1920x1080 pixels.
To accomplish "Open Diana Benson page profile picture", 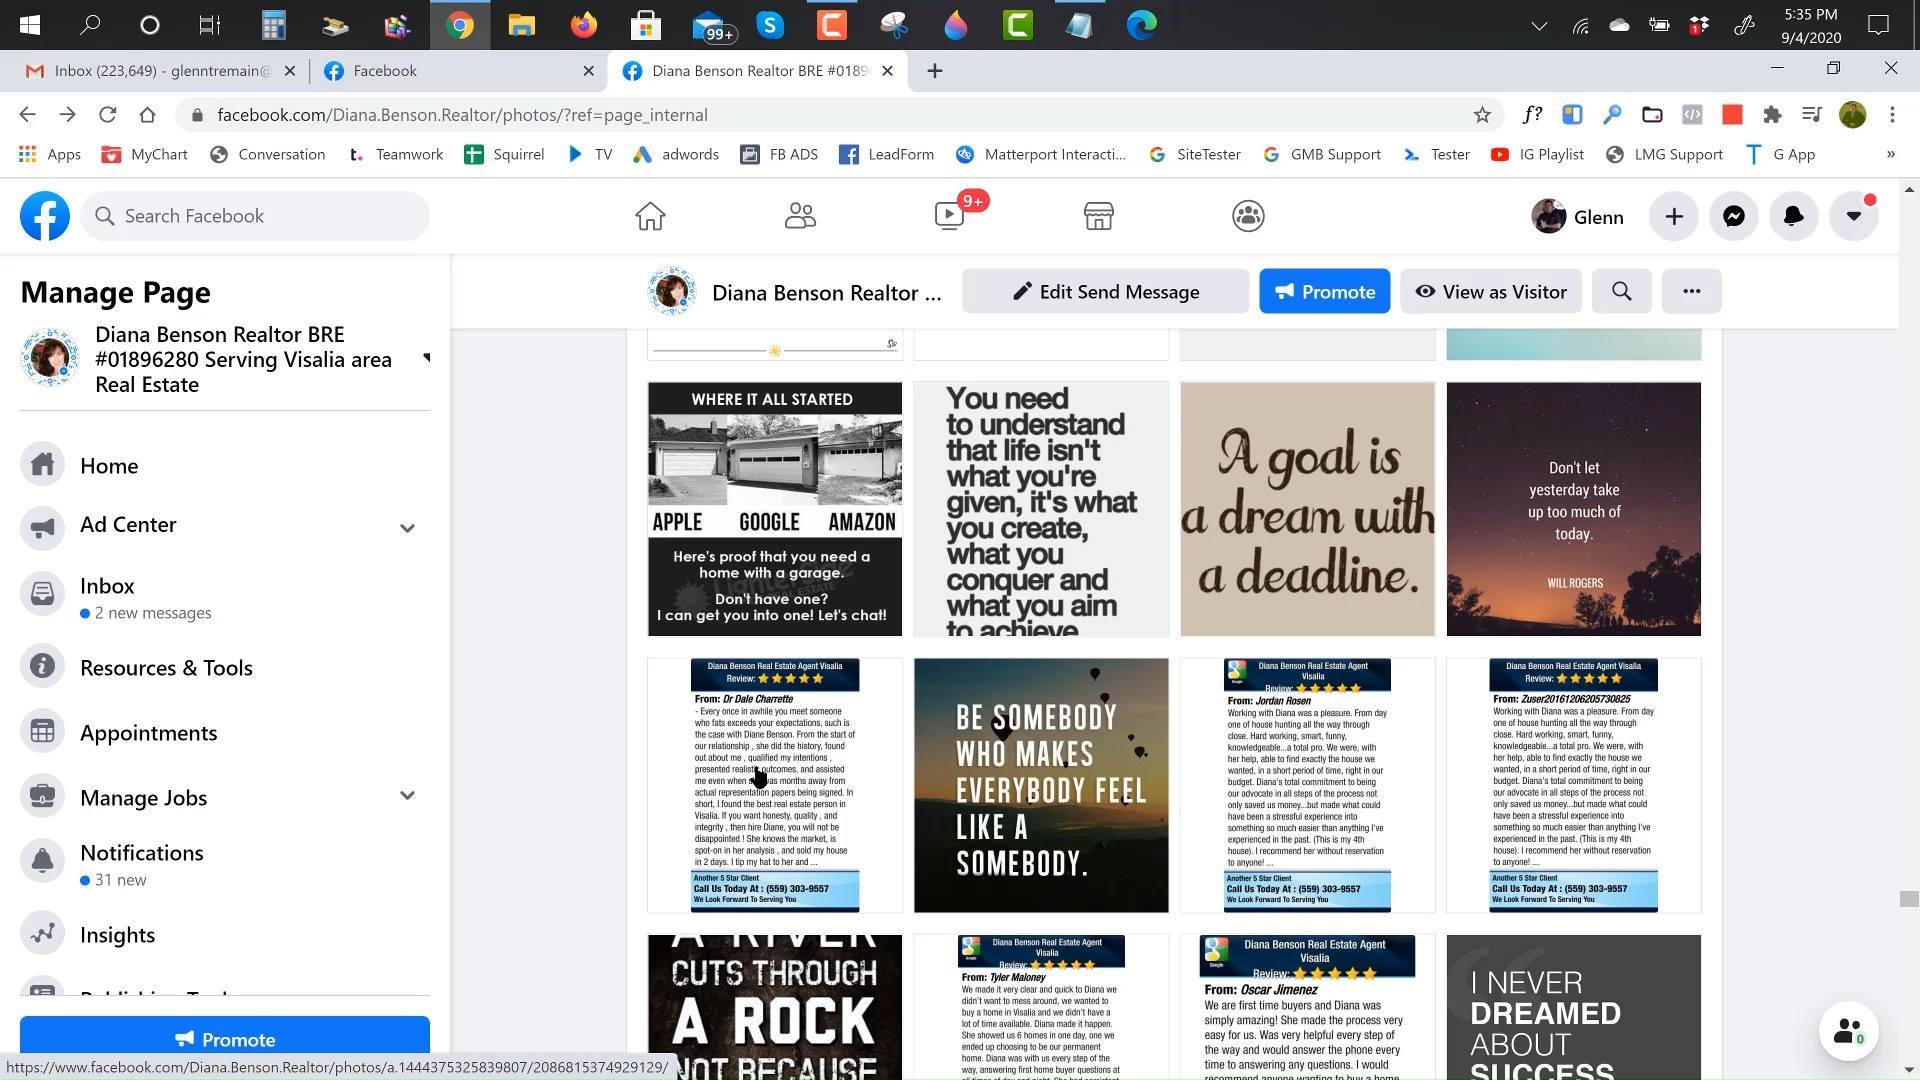I will click(x=672, y=291).
